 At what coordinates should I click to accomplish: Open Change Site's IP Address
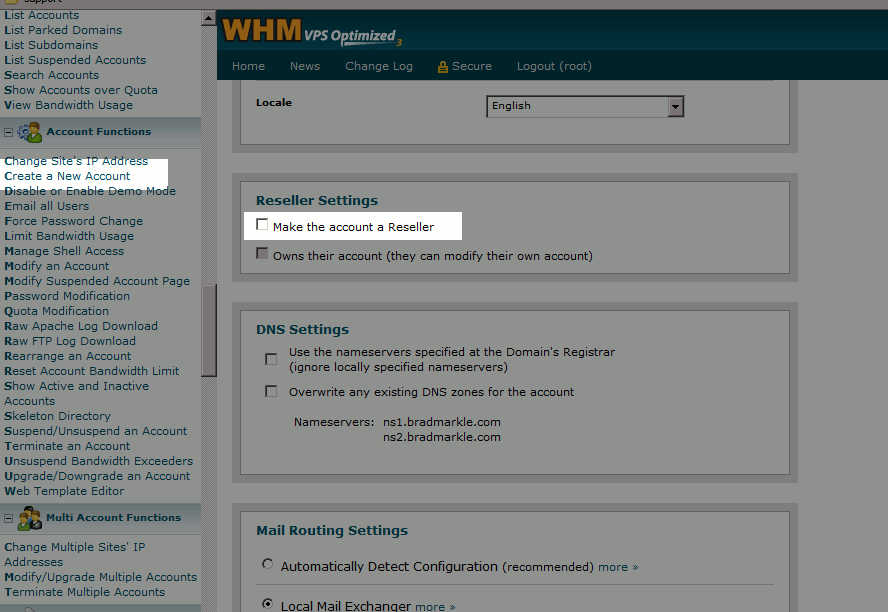tap(76, 161)
